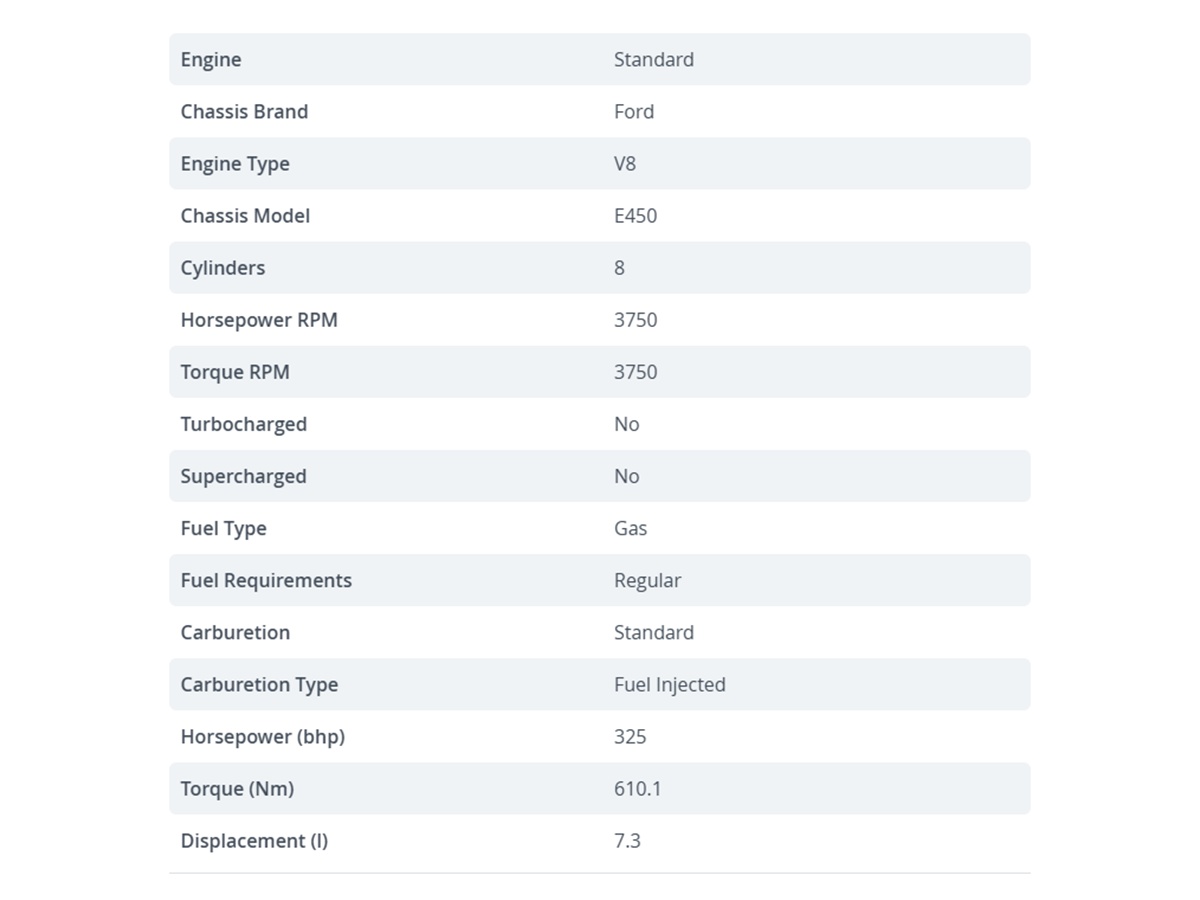Viewport: 1200px width, 900px height.
Task: Select the Ford chassis brand value
Action: click(634, 111)
